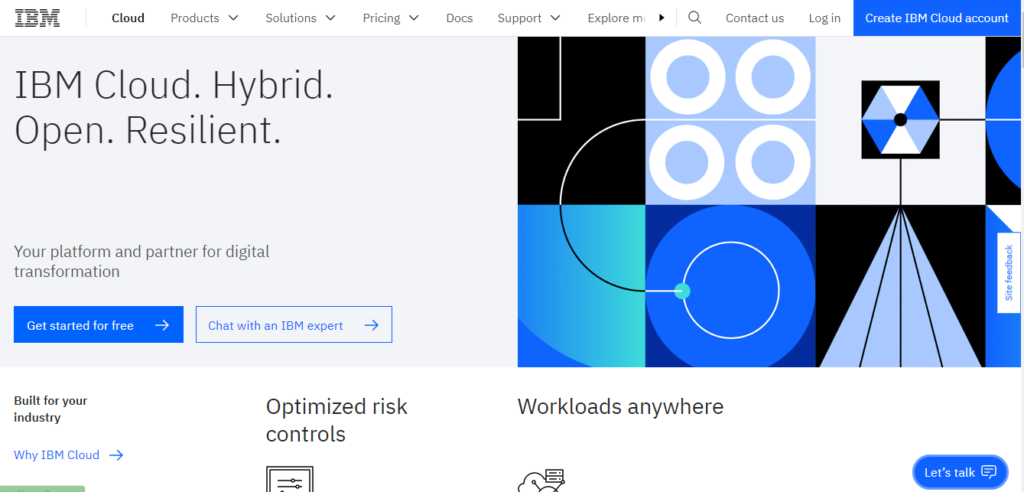This screenshot has width=1024, height=492.
Task: Click the IBM Cloud. Hybrid. Open. Resilient. headline
Action: [x=174, y=108]
